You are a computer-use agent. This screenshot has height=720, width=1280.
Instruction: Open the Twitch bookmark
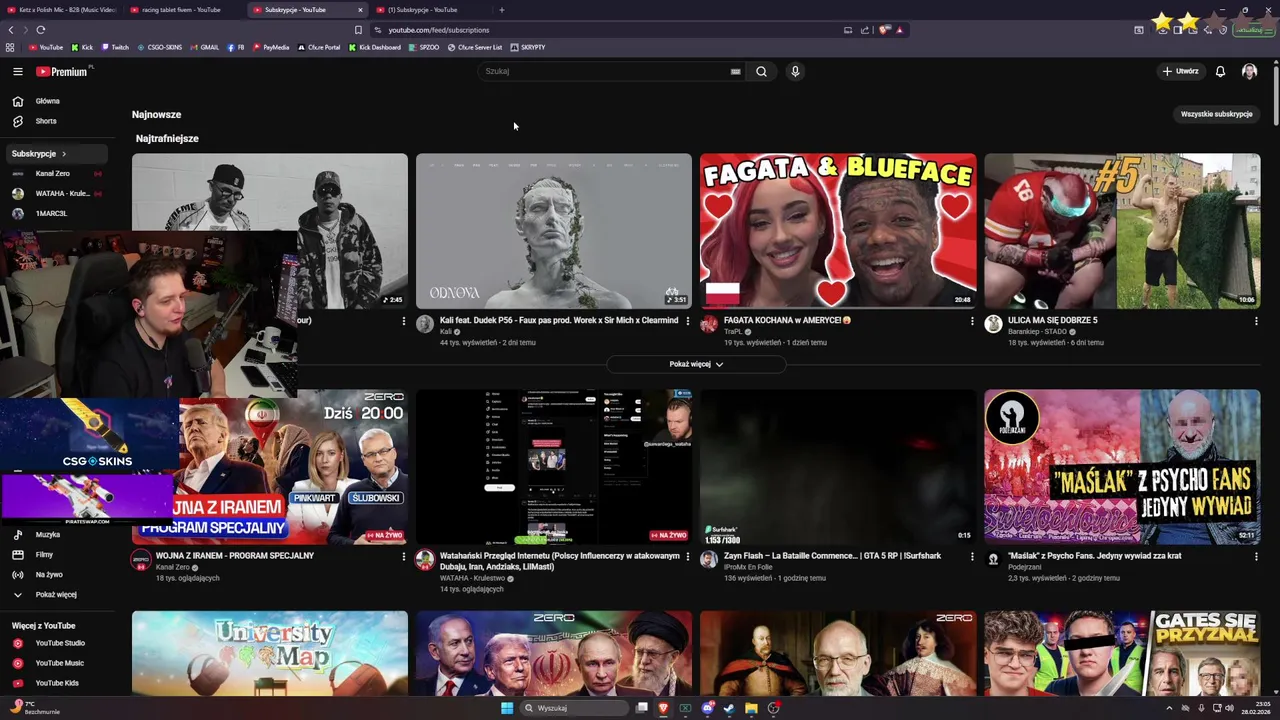tap(115, 47)
